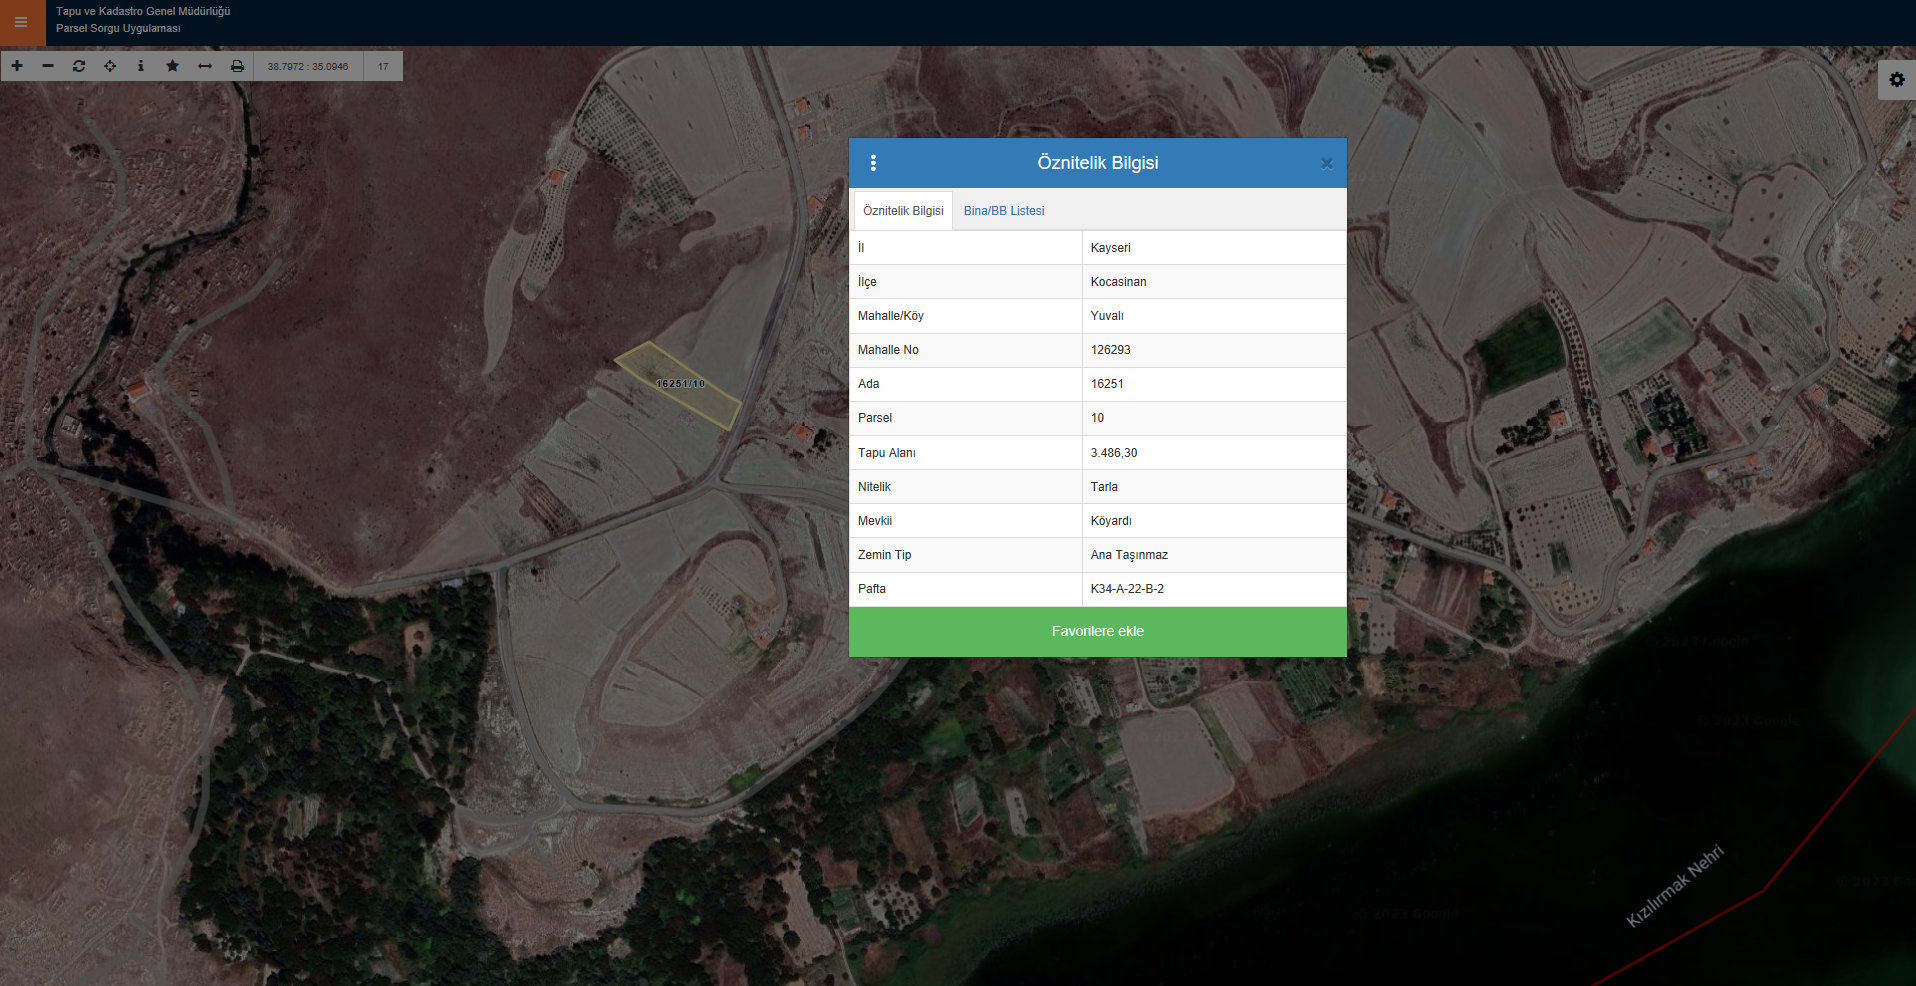Image resolution: width=1916 pixels, height=986 pixels.
Task: Click the Yuvalı value in Mahalle/Köy row
Action: pos(1107,316)
